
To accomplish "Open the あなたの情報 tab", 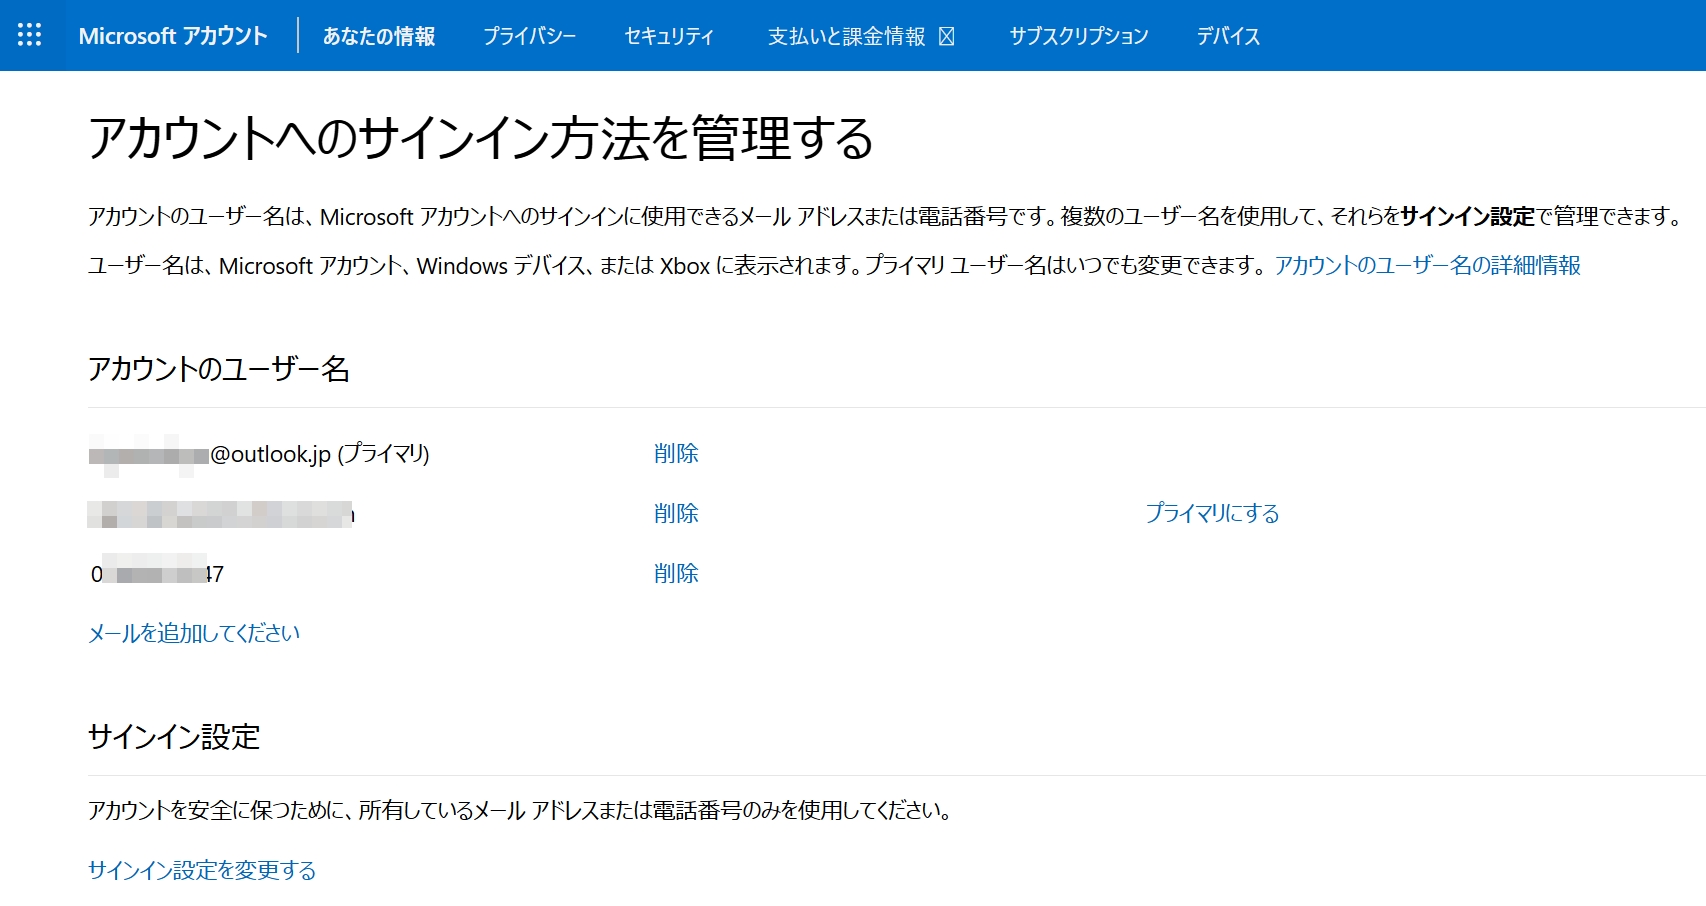I will click(x=379, y=36).
